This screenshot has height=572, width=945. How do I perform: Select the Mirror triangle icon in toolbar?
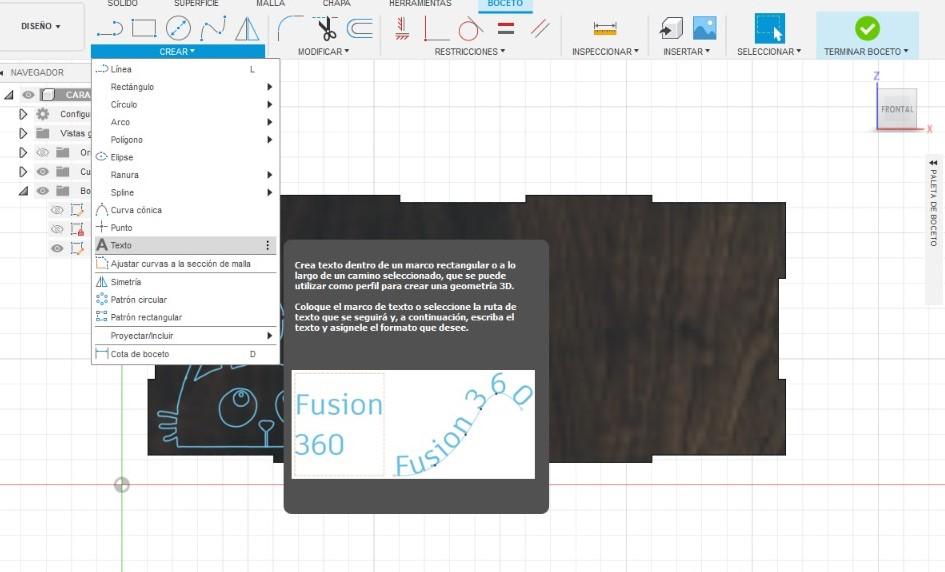pyautogui.click(x=247, y=28)
